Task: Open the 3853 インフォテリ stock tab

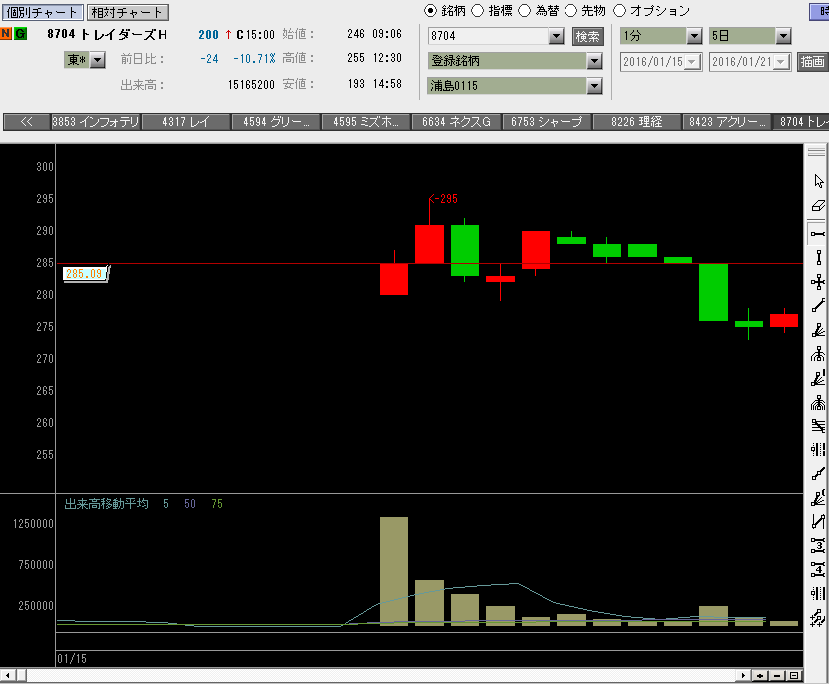Action: point(96,122)
